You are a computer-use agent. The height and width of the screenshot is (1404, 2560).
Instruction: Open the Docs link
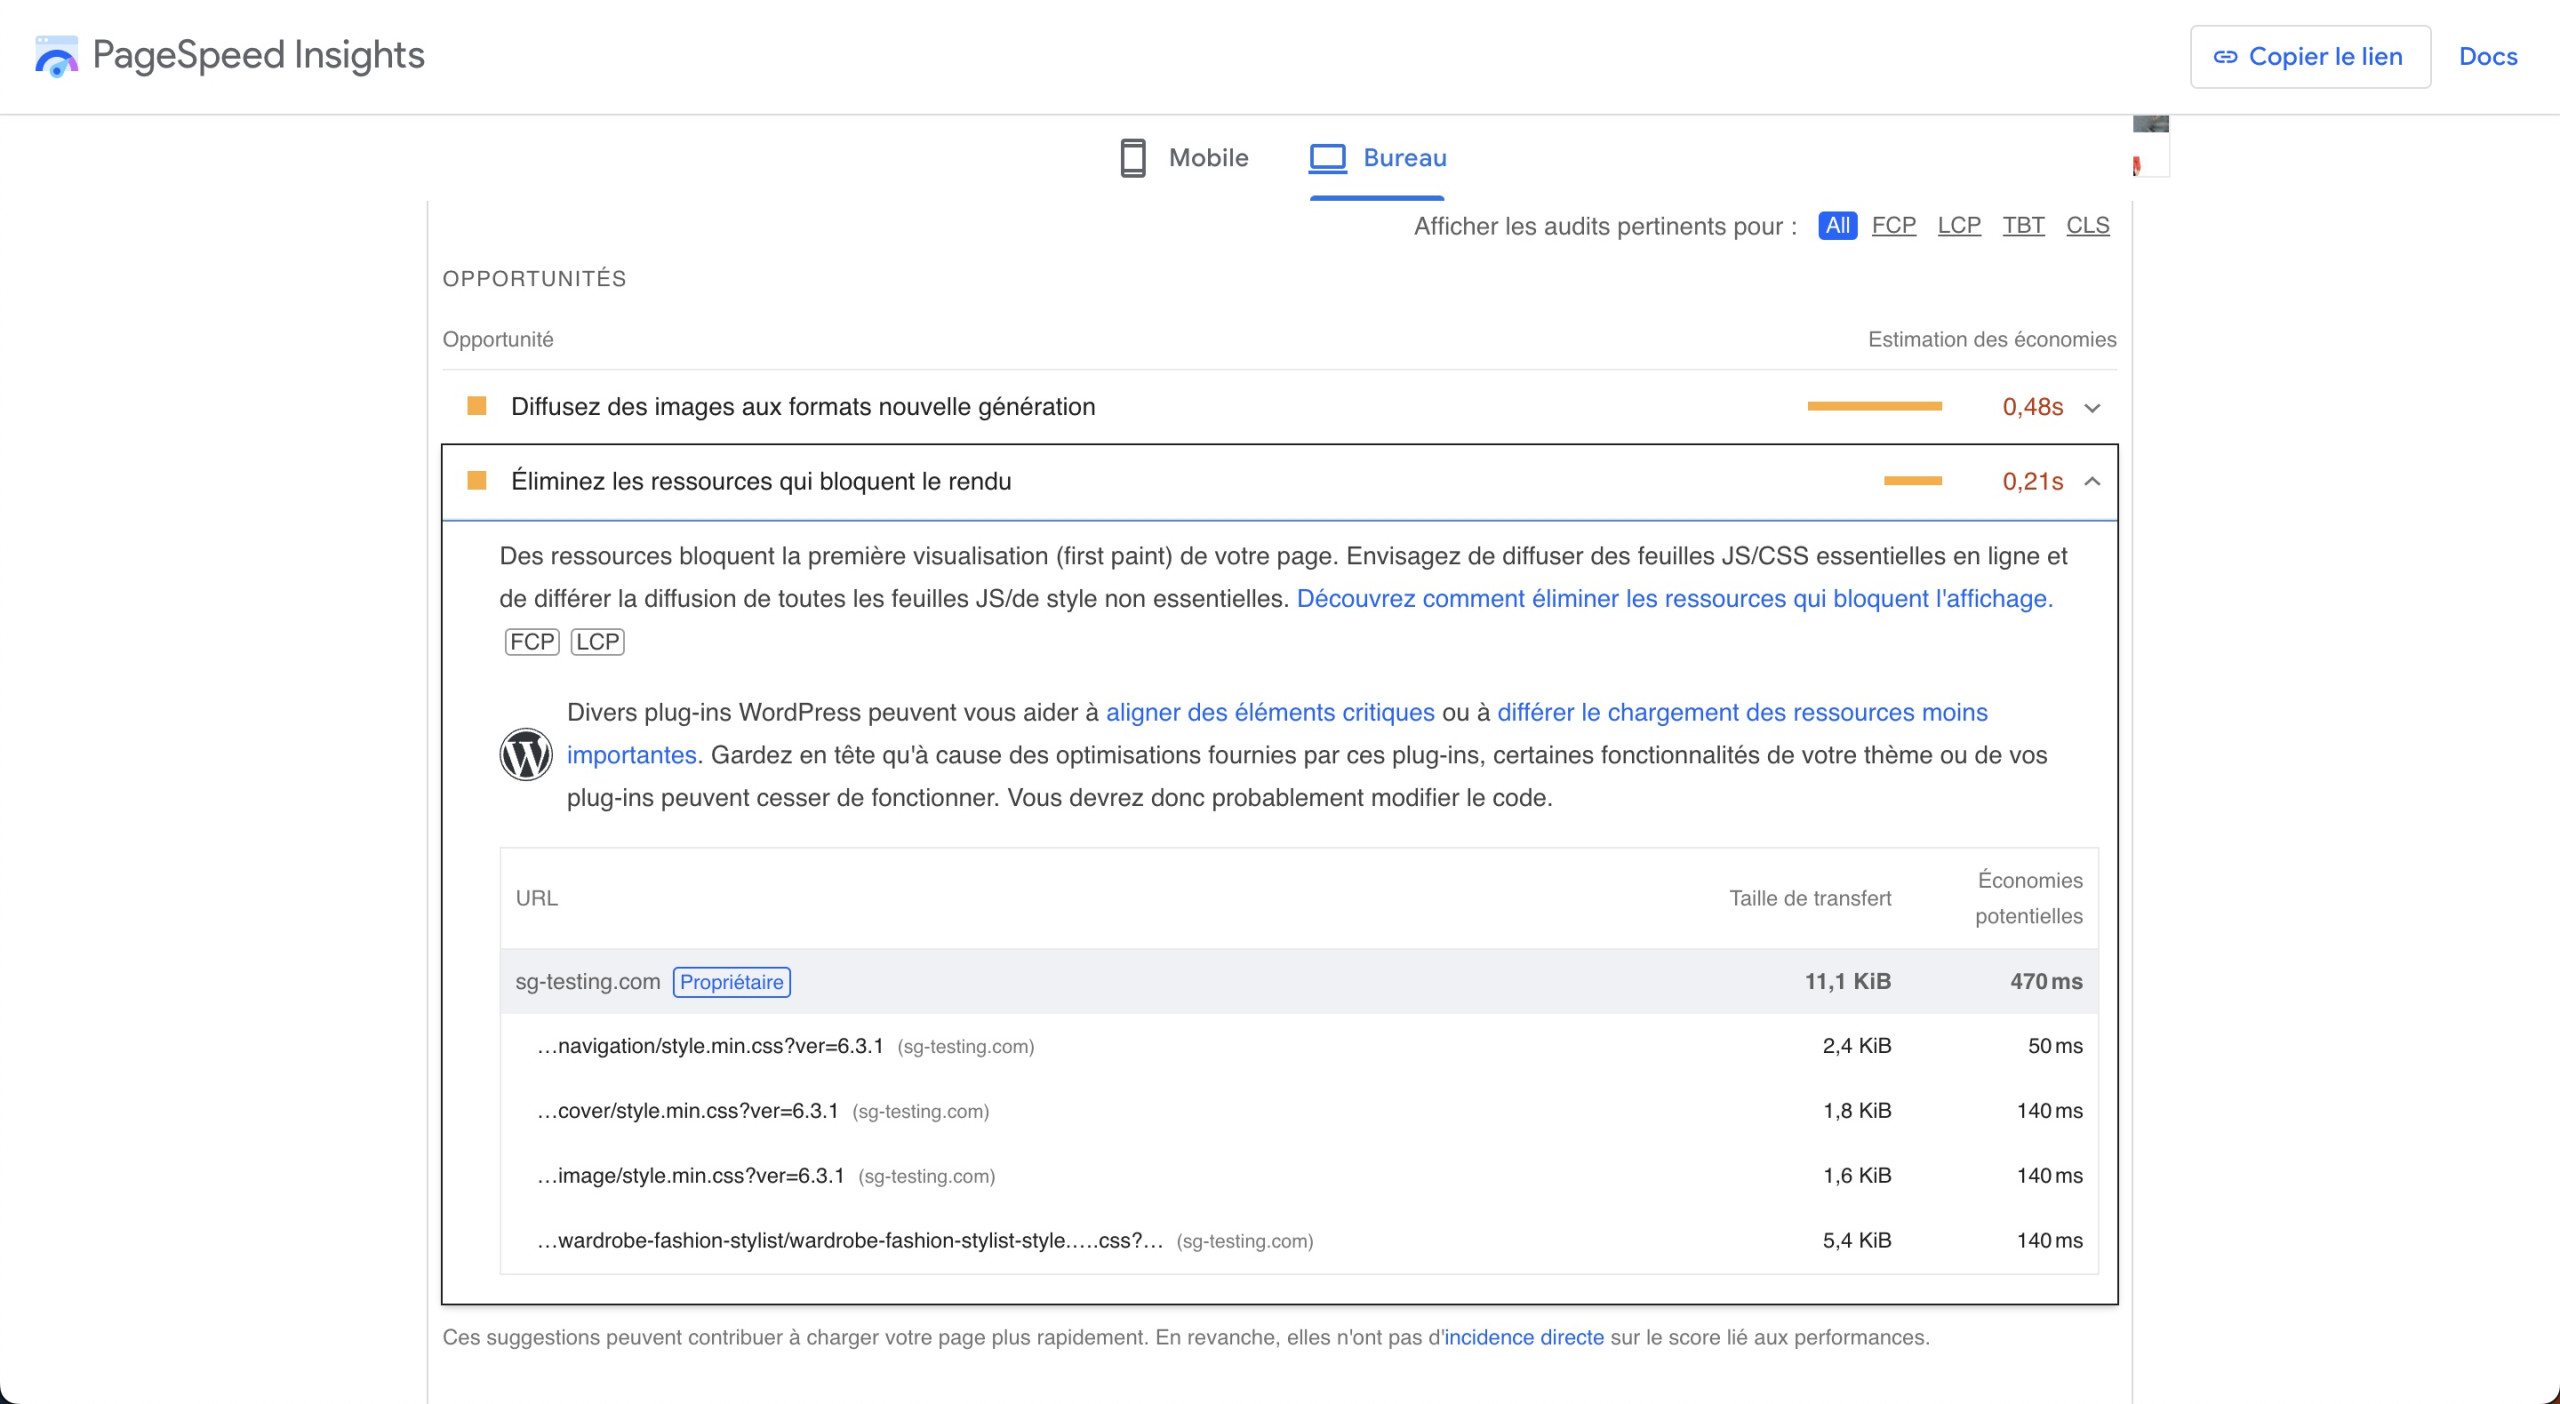coord(2488,57)
